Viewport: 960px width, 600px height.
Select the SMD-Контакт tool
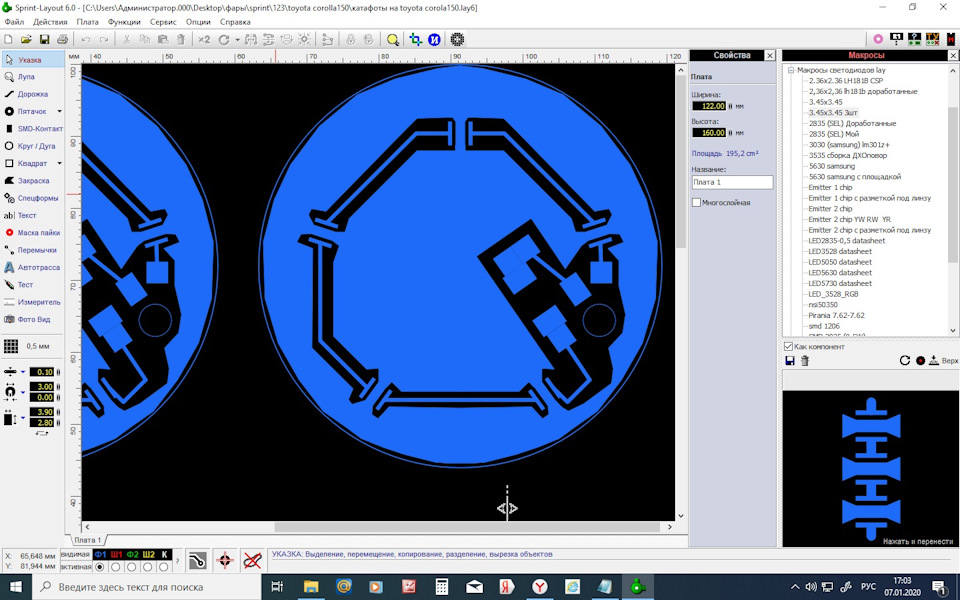point(32,129)
